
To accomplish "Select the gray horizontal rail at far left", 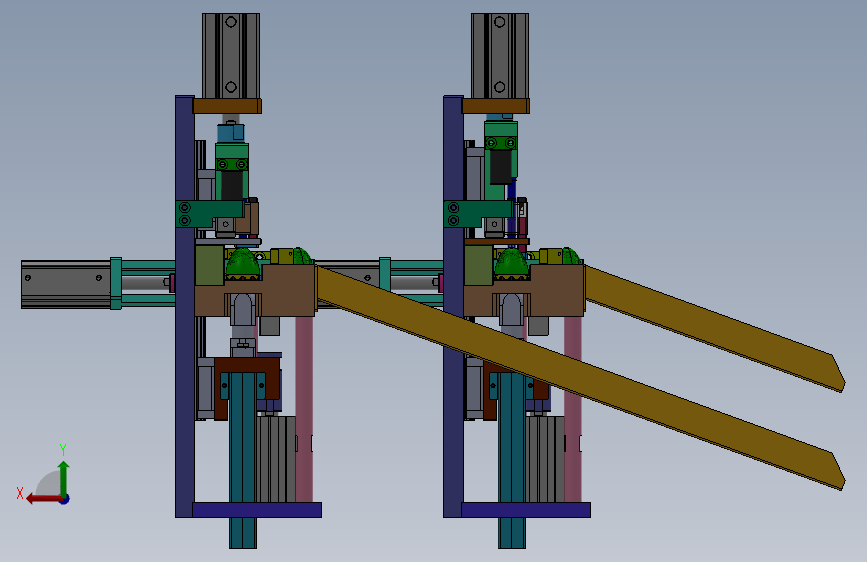I will click(x=65, y=284).
